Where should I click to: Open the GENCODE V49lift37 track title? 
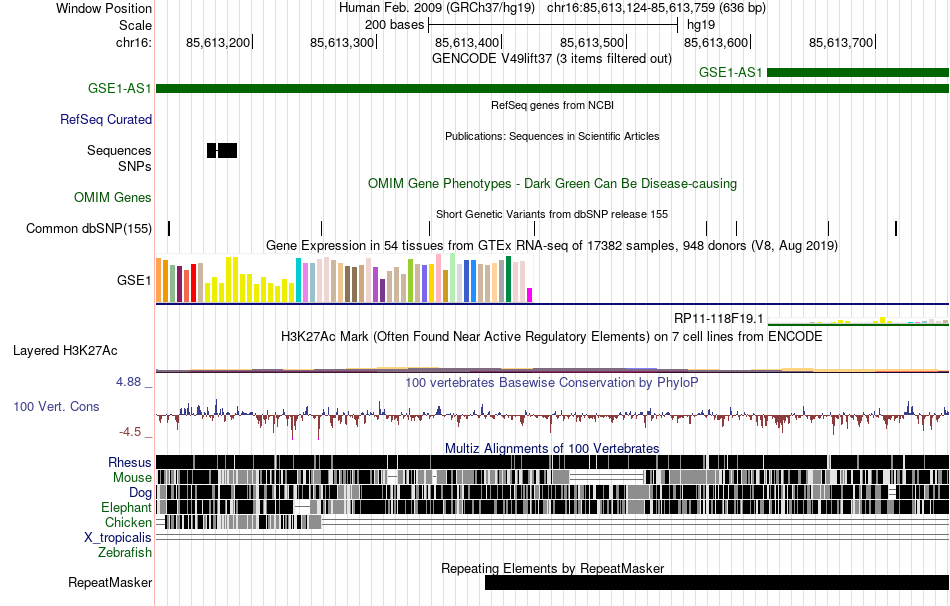(x=551, y=59)
